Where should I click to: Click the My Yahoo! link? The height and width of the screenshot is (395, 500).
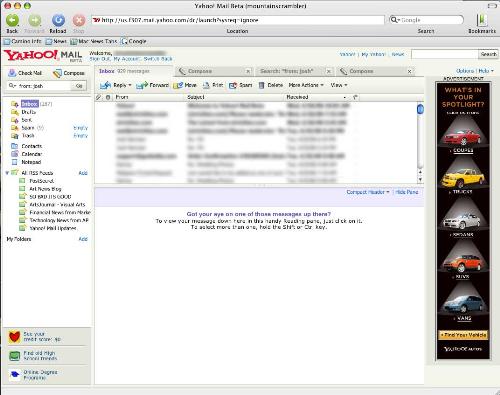[x=373, y=54]
